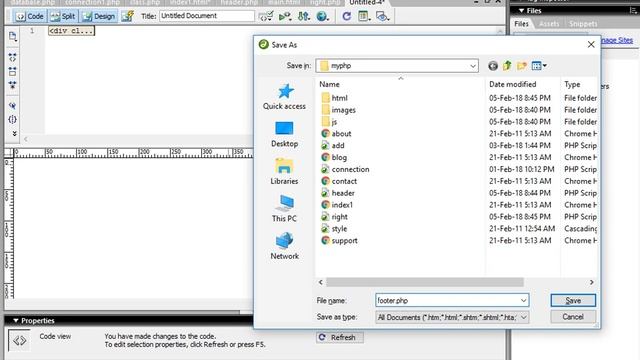The width and height of the screenshot is (640, 360).
Task: Click the horizontal scrollbar in file list
Action: [x=425, y=282]
